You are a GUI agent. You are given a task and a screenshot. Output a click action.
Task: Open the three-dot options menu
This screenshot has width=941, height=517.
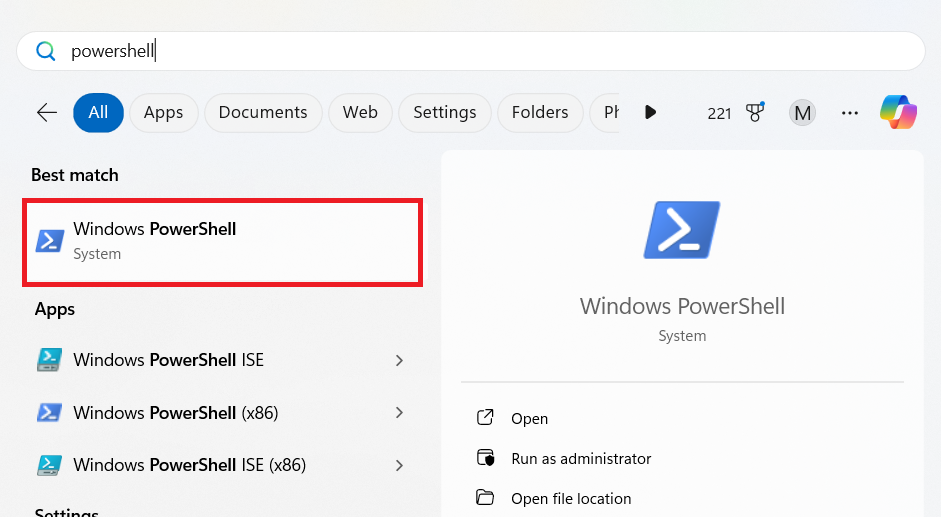tap(850, 112)
